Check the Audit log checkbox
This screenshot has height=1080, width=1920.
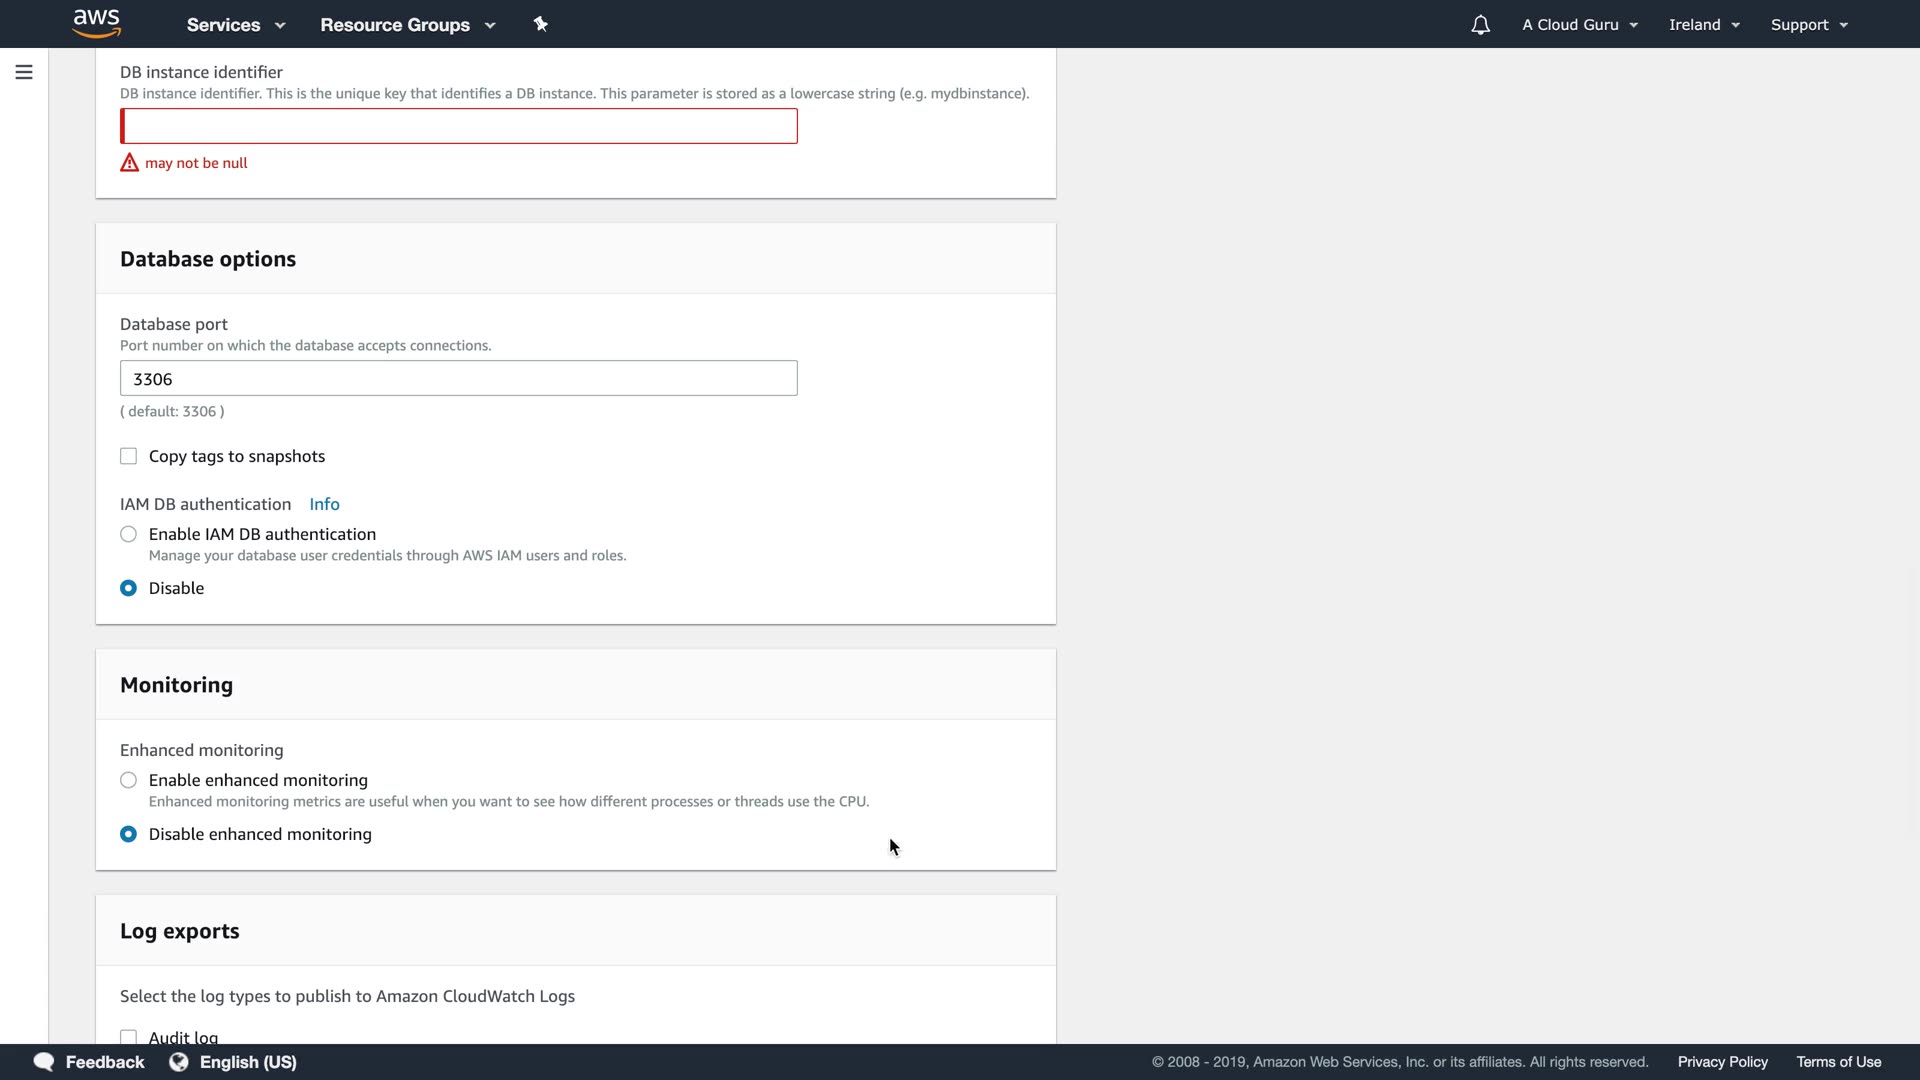(x=129, y=1037)
